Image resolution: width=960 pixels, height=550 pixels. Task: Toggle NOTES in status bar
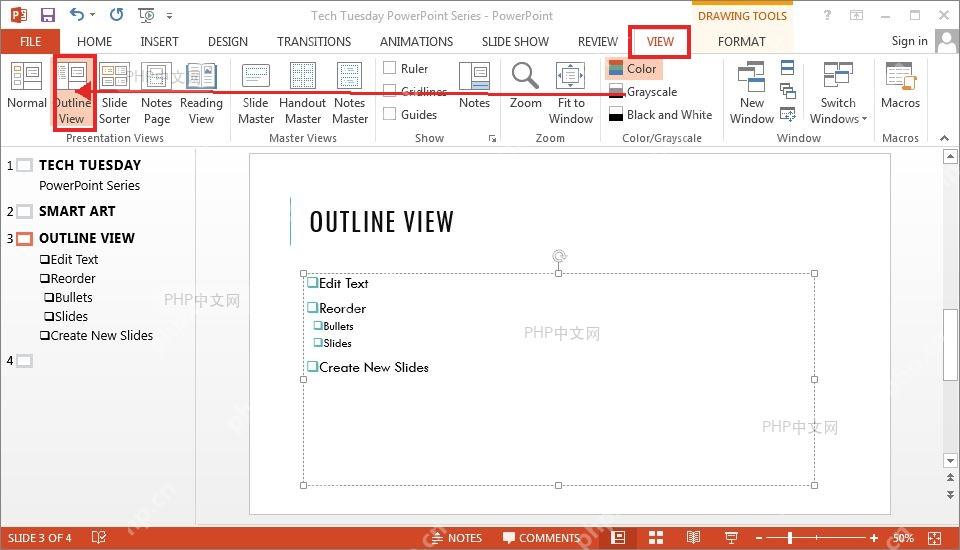457,538
